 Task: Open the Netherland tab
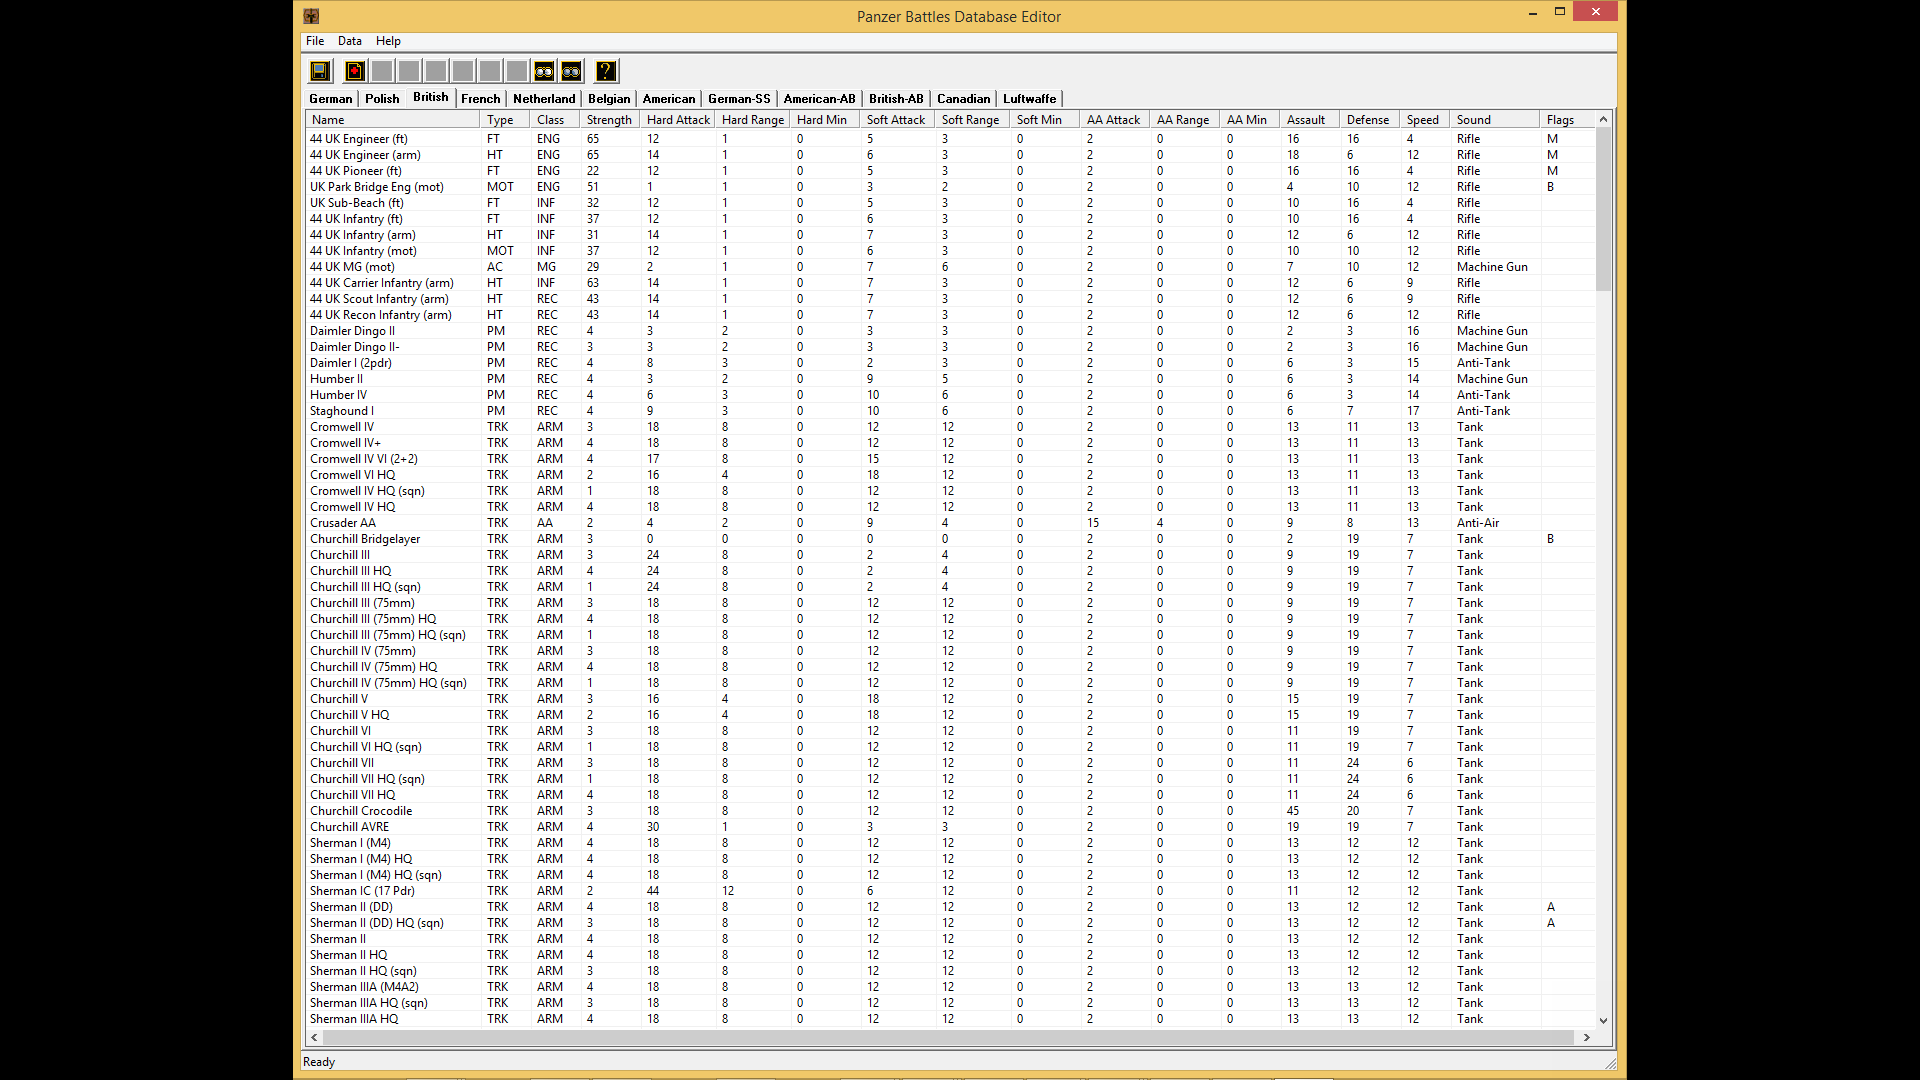tap(544, 99)
